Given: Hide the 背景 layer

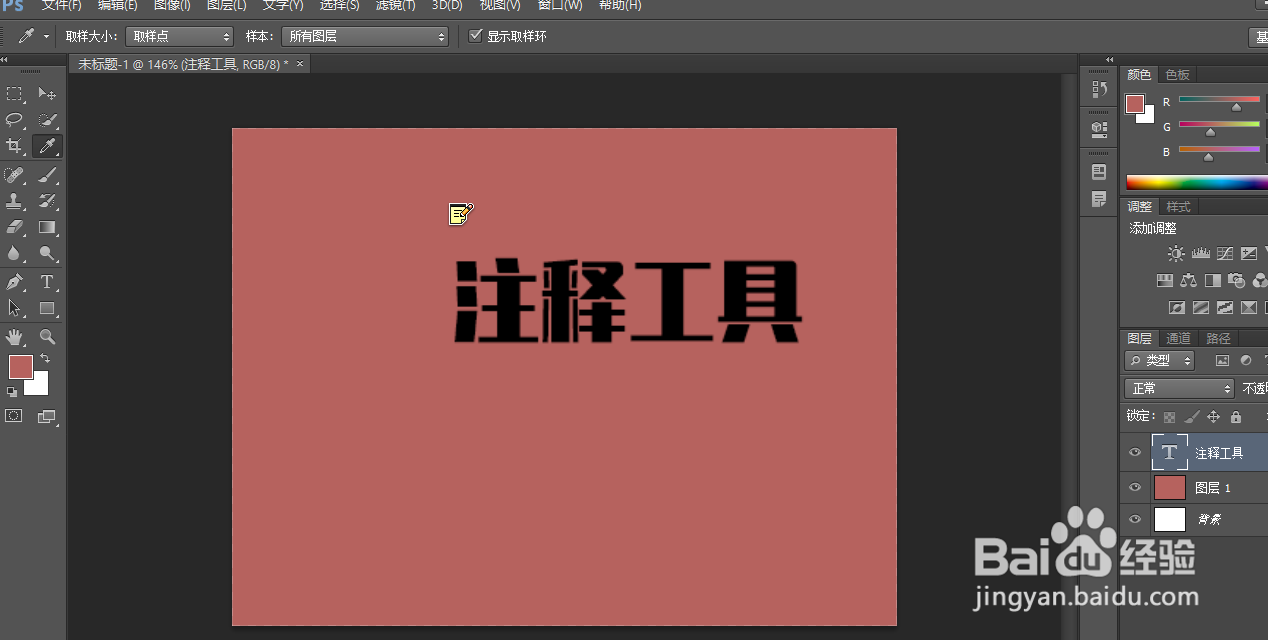Looking at the screenshot, I should 1134,520.
